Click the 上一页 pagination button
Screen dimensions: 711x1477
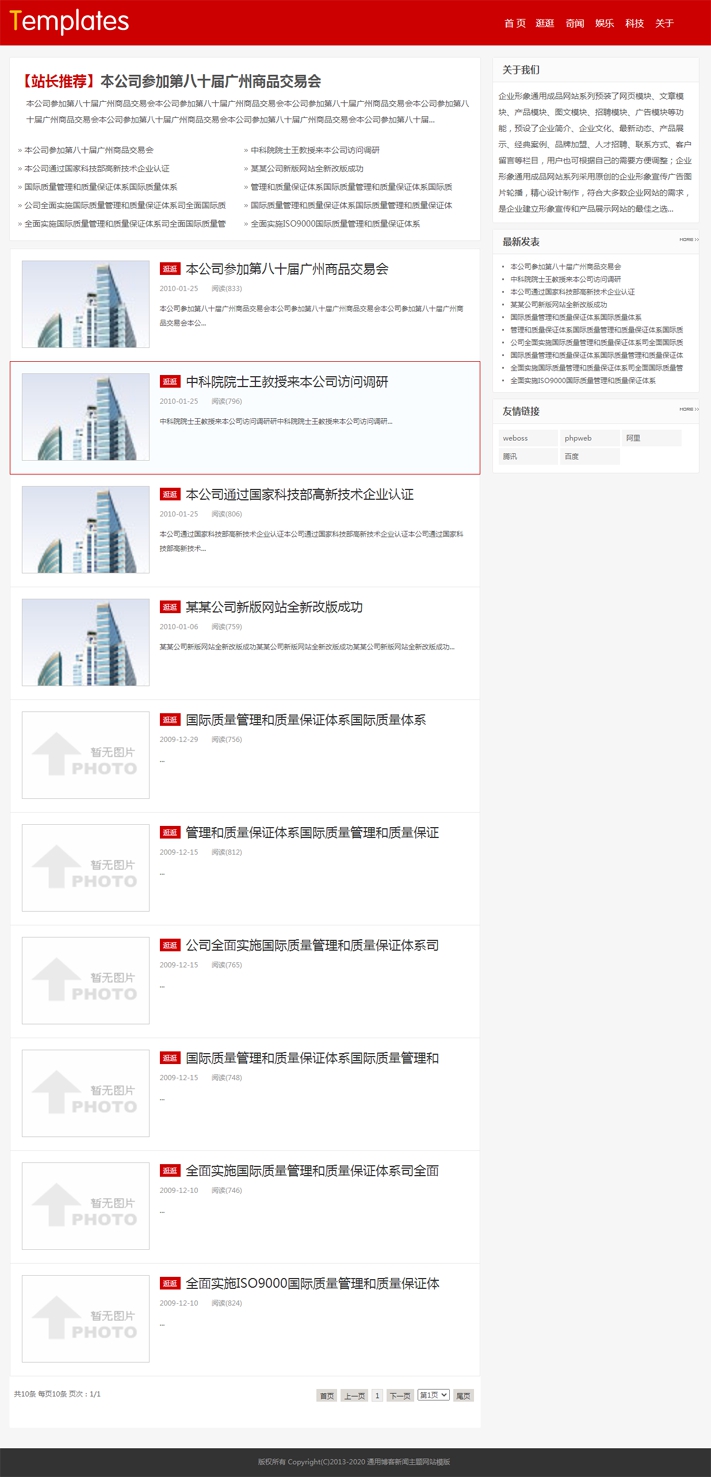[354, 1395]
